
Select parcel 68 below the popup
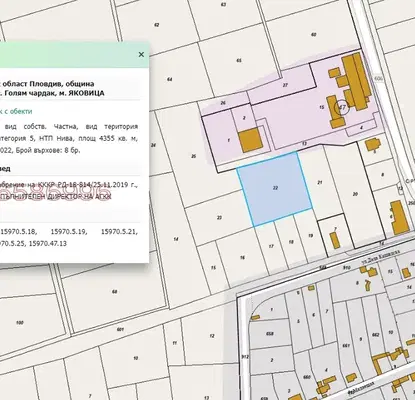pyautogui.click(x=115, y=292)
